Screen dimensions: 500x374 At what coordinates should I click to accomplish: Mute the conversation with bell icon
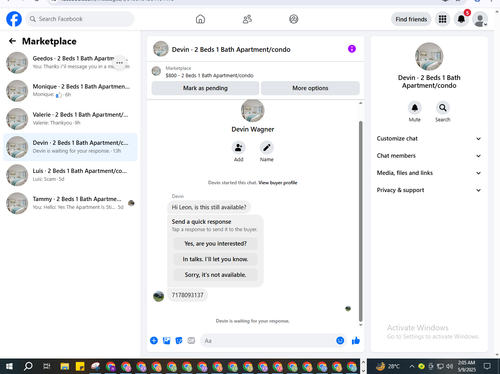click(415, 108)
